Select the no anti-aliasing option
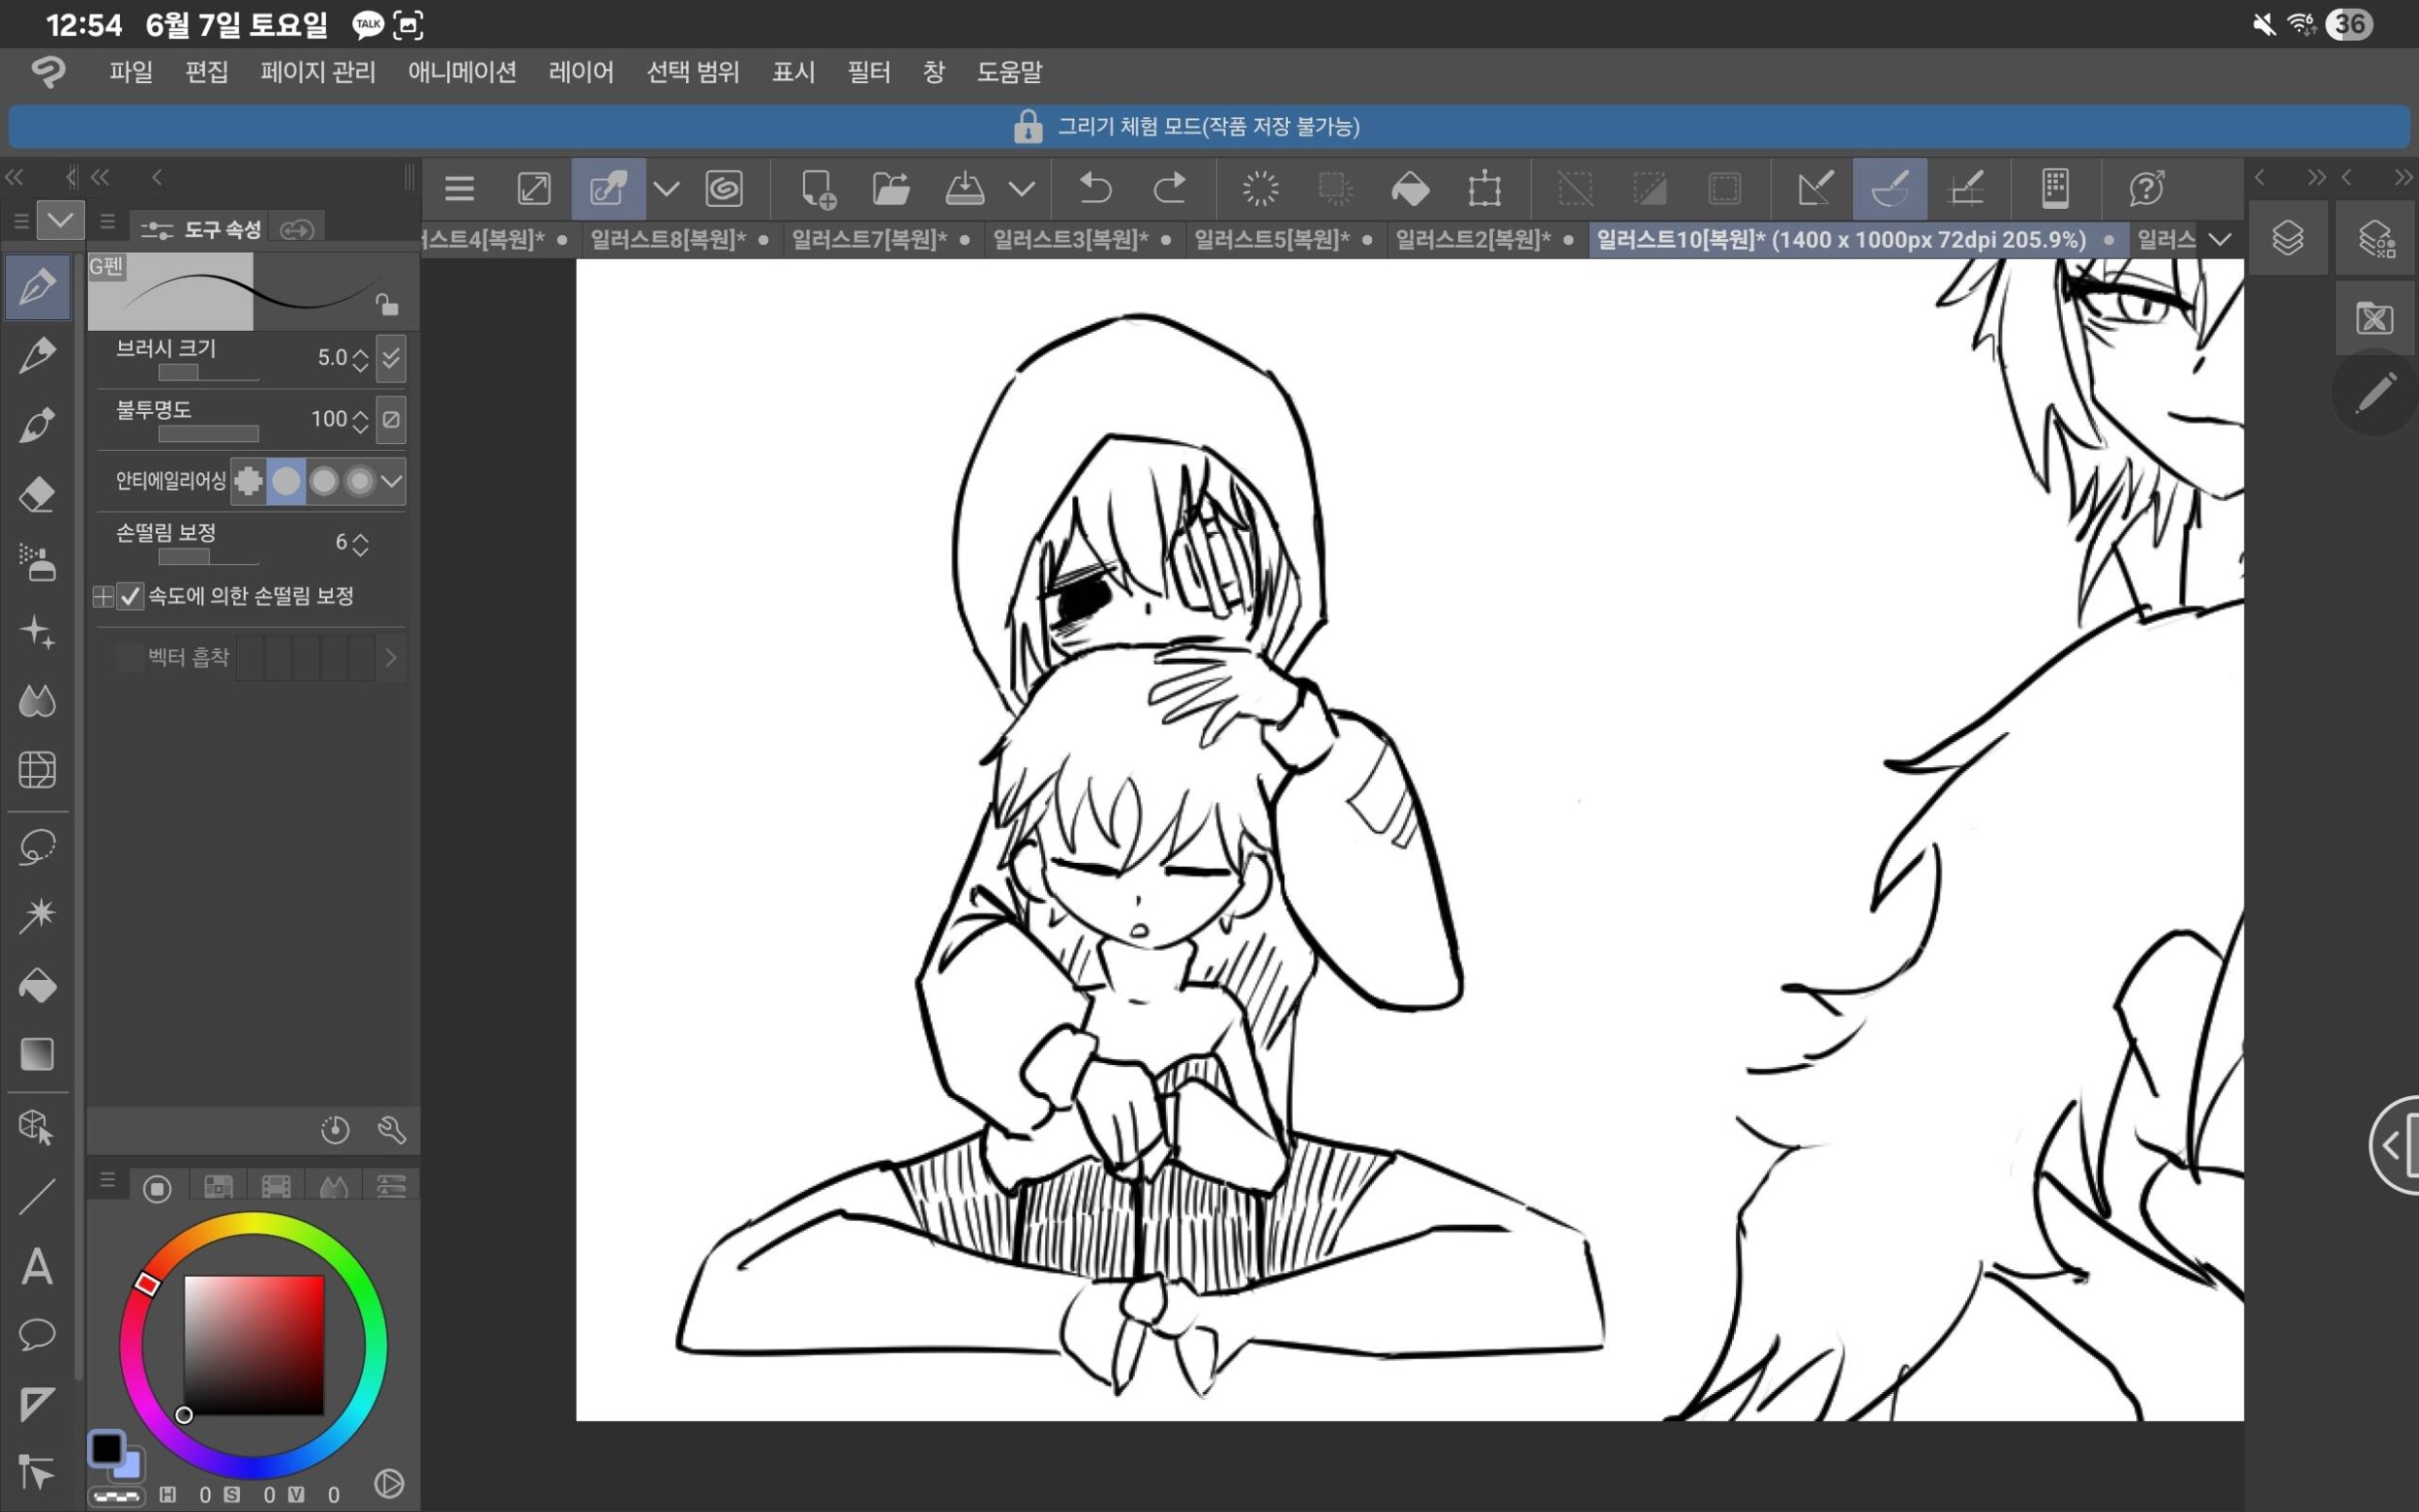 pyautogui.click(x=248, y=482)
